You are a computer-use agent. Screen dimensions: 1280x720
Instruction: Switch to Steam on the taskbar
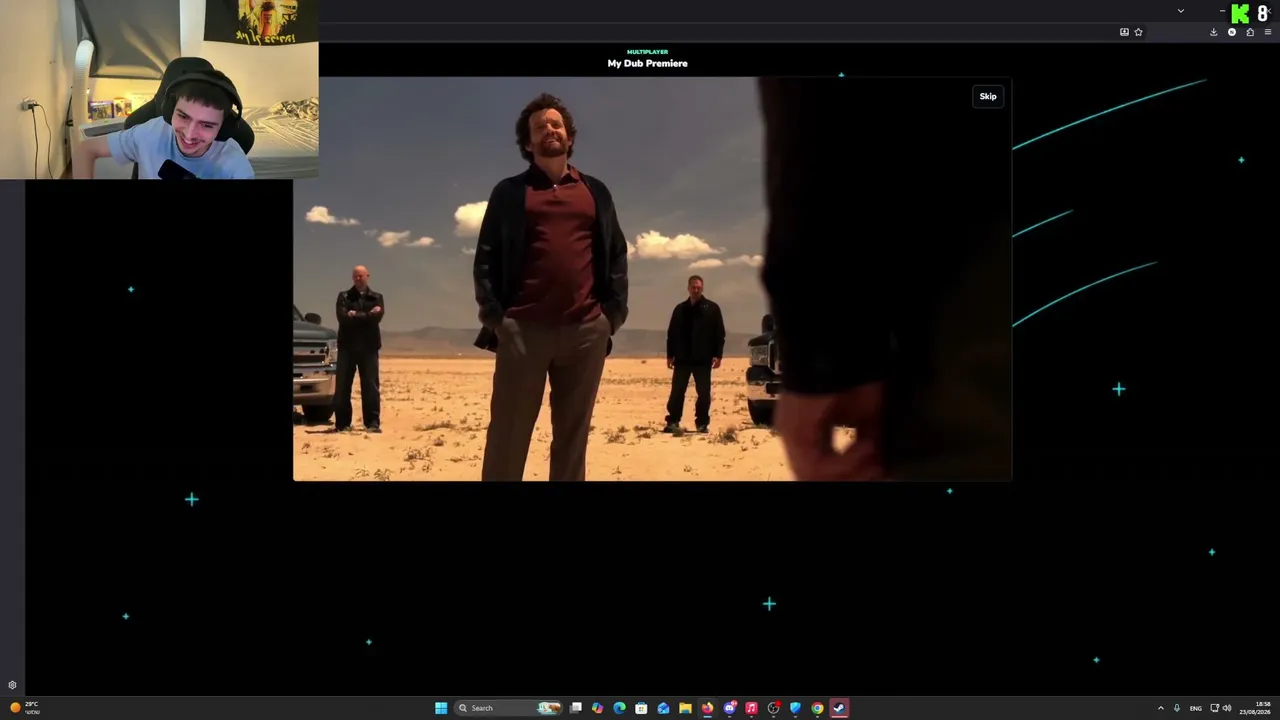[839, 708]
